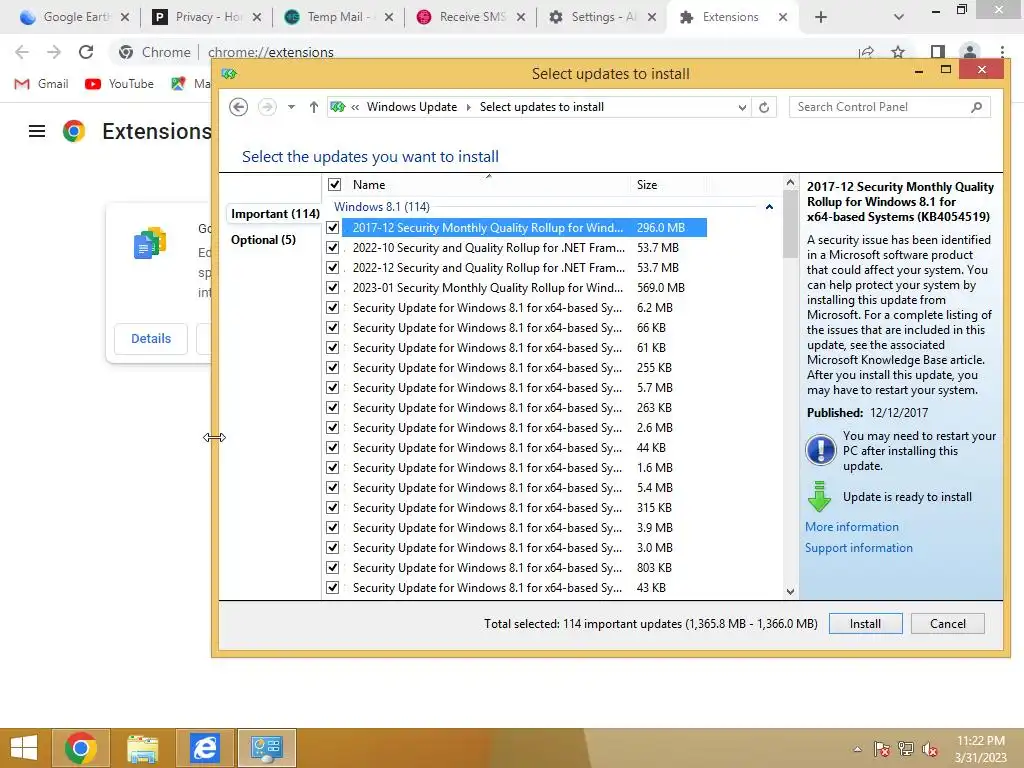Close the Privacy tab

(x=257, y=17)
